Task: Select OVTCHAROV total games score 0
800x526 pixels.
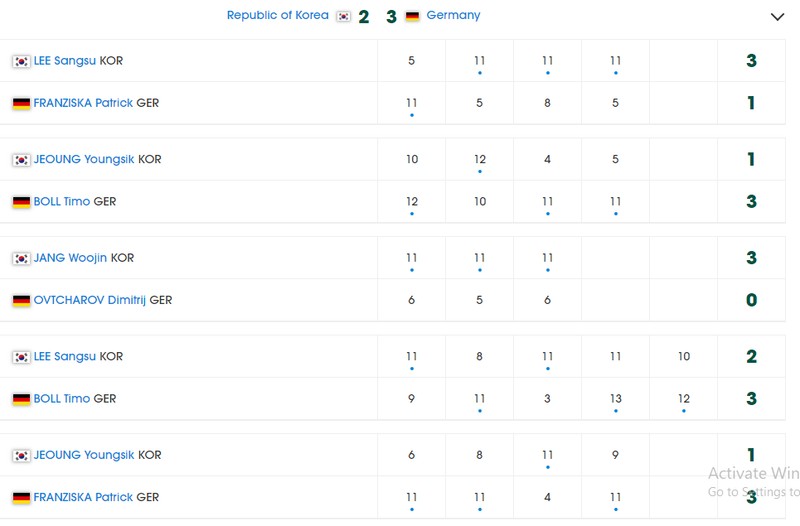Action: tap(752, 300)
